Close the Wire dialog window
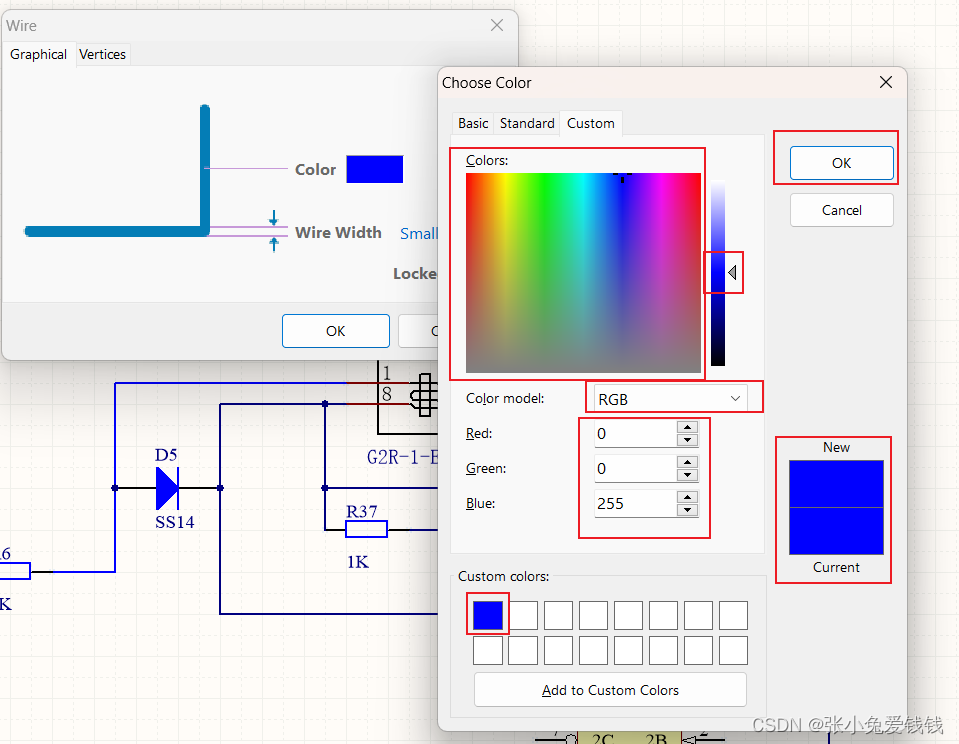Viewport: 959px width, 744px height. pyautogui.click(x=497, y=25)
